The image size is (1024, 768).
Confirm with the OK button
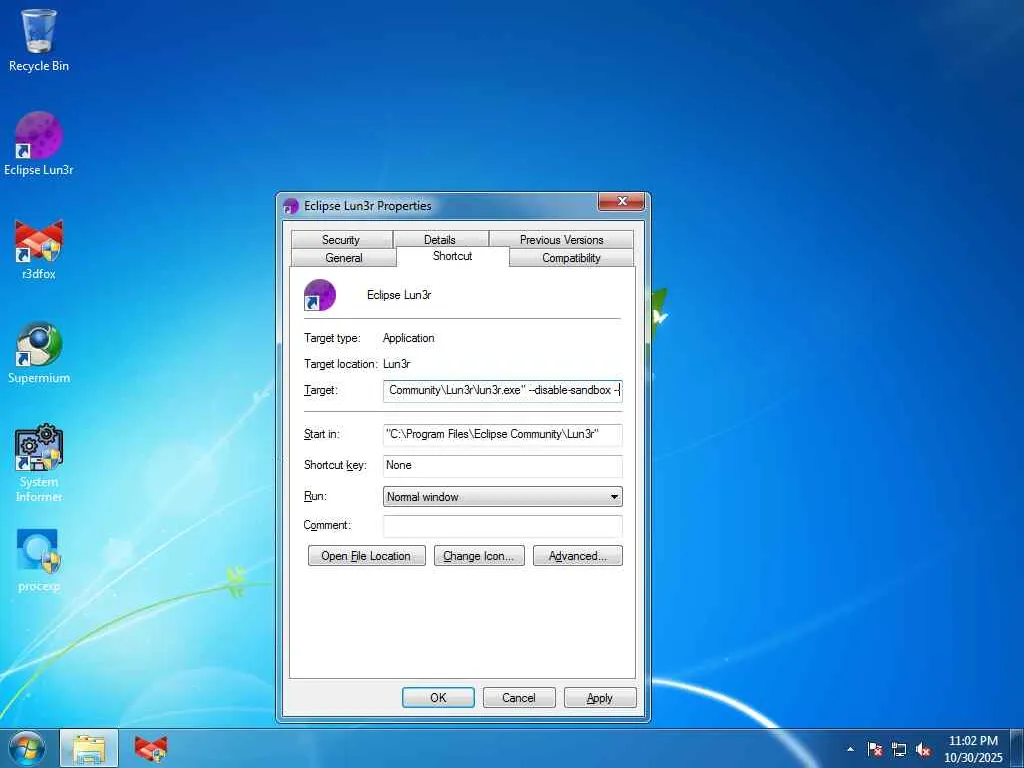coord(438,697)
